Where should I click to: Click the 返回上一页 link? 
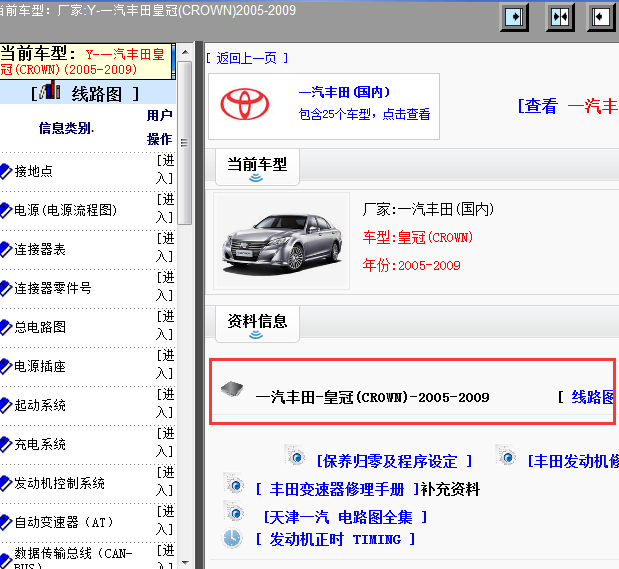247,58
